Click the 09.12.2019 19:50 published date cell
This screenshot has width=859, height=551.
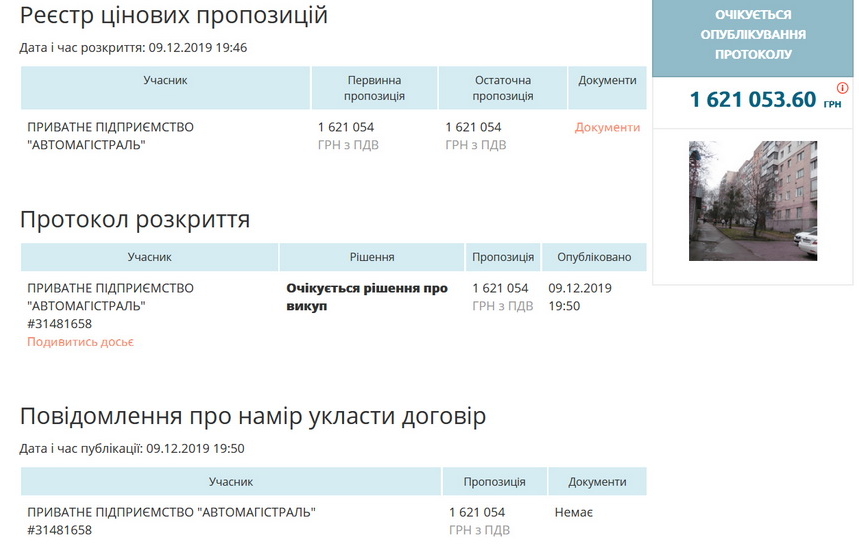[580, 297]
